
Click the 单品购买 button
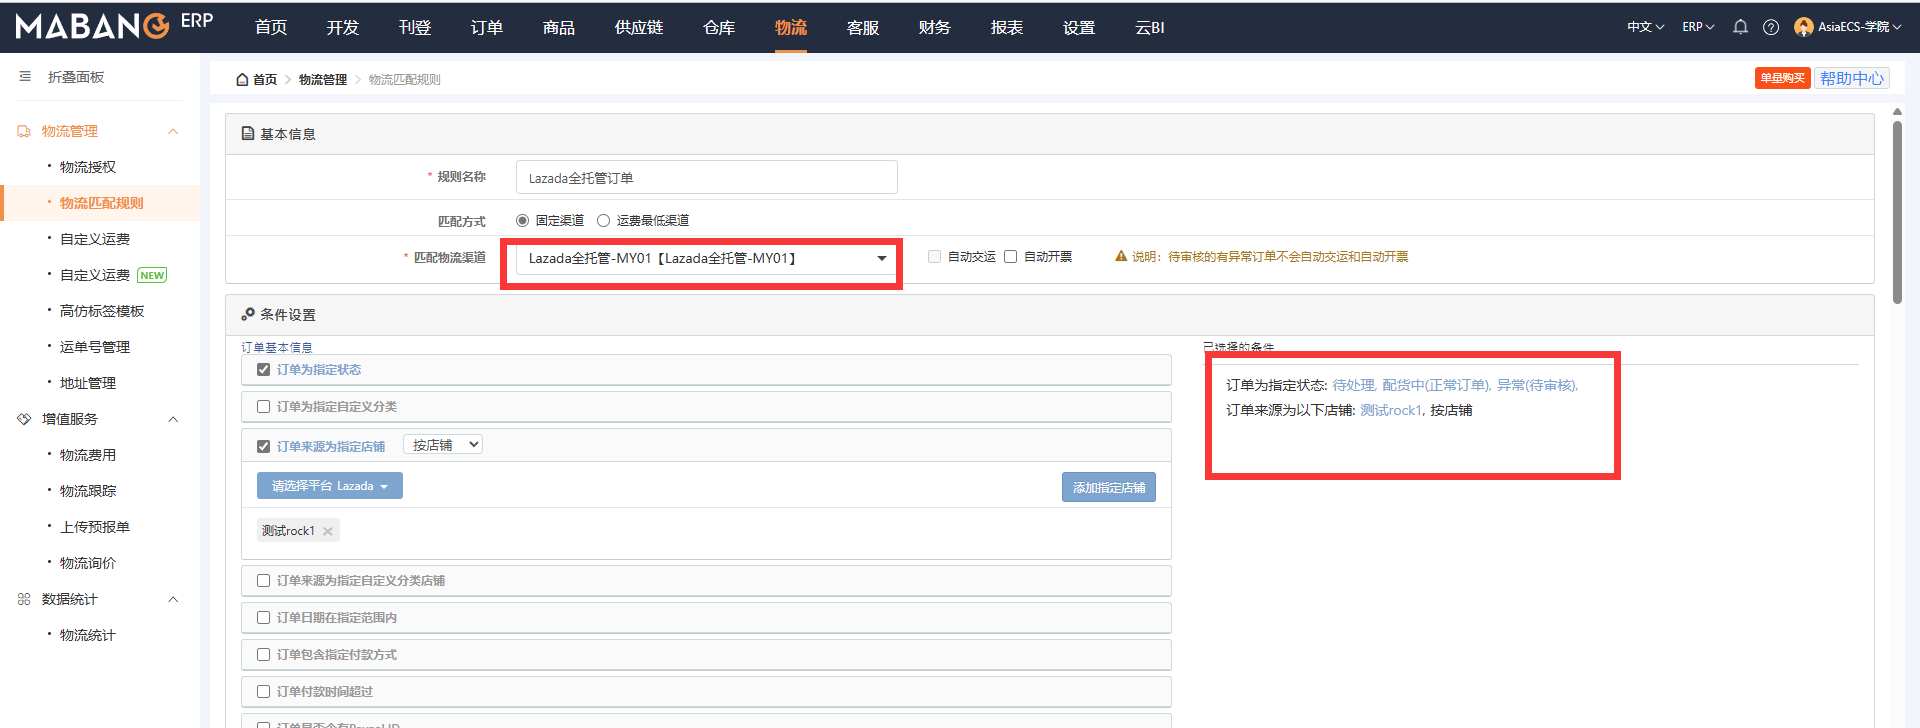tap(1782, 78)
